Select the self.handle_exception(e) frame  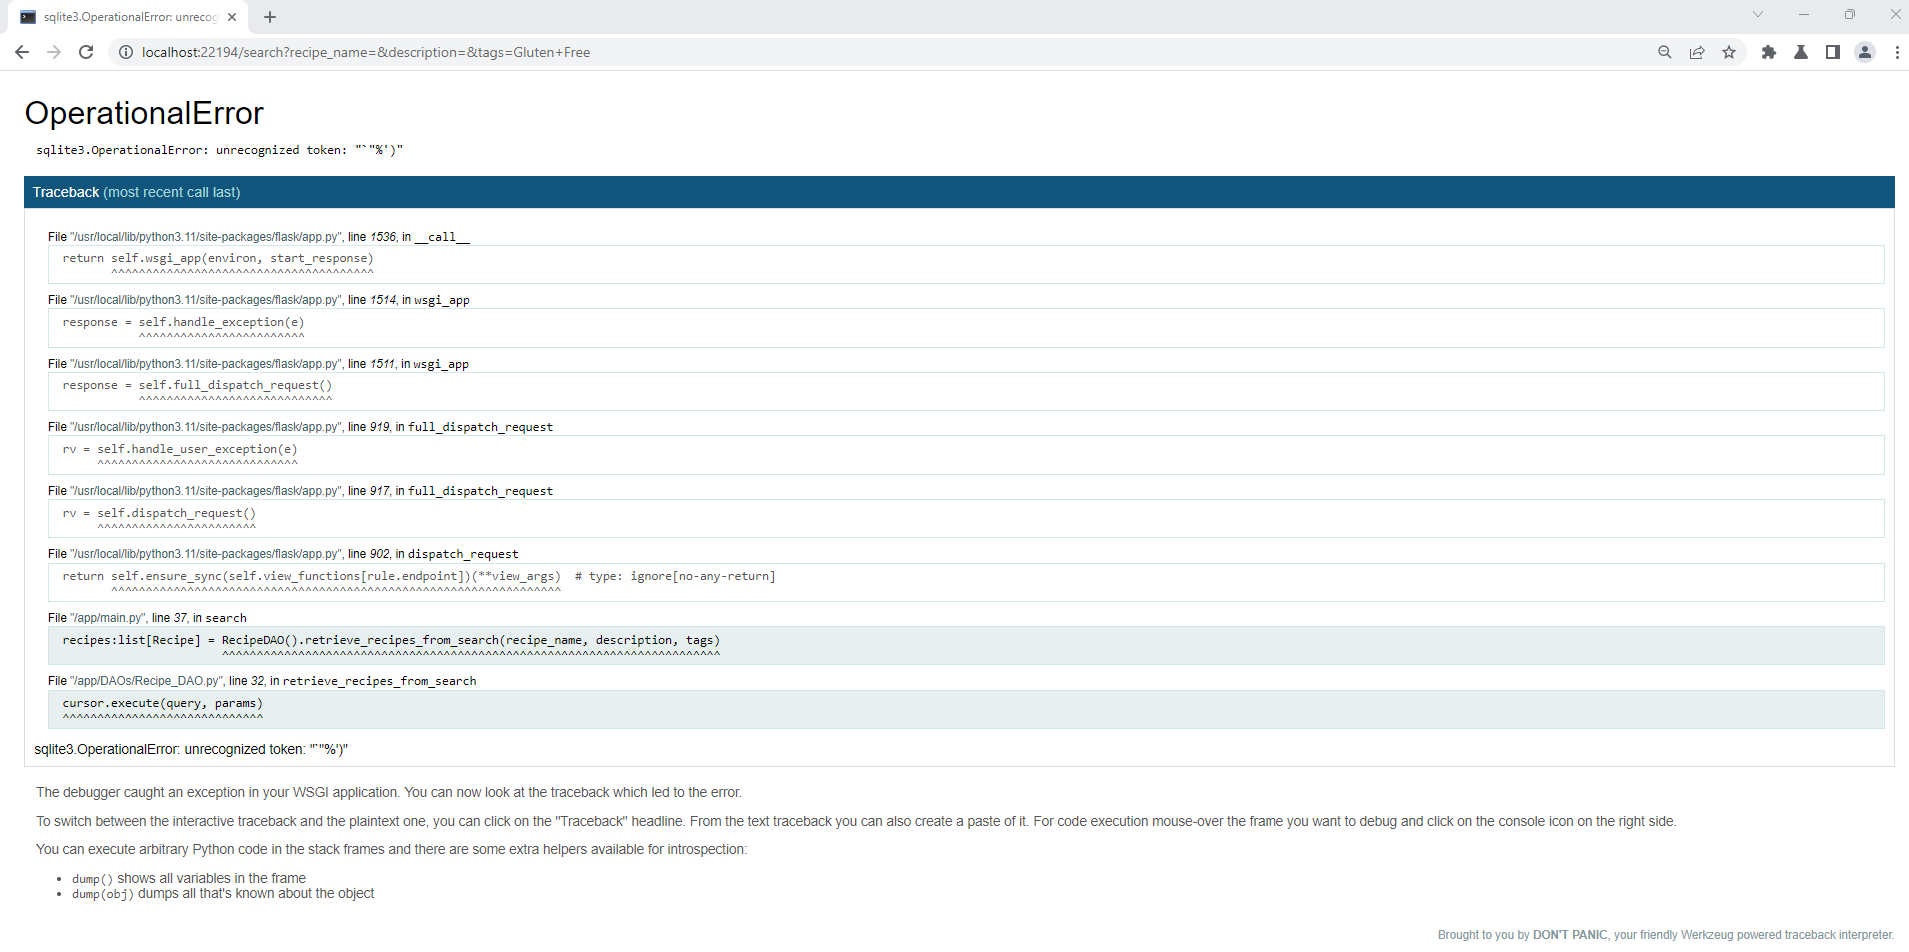pos(966,328)
